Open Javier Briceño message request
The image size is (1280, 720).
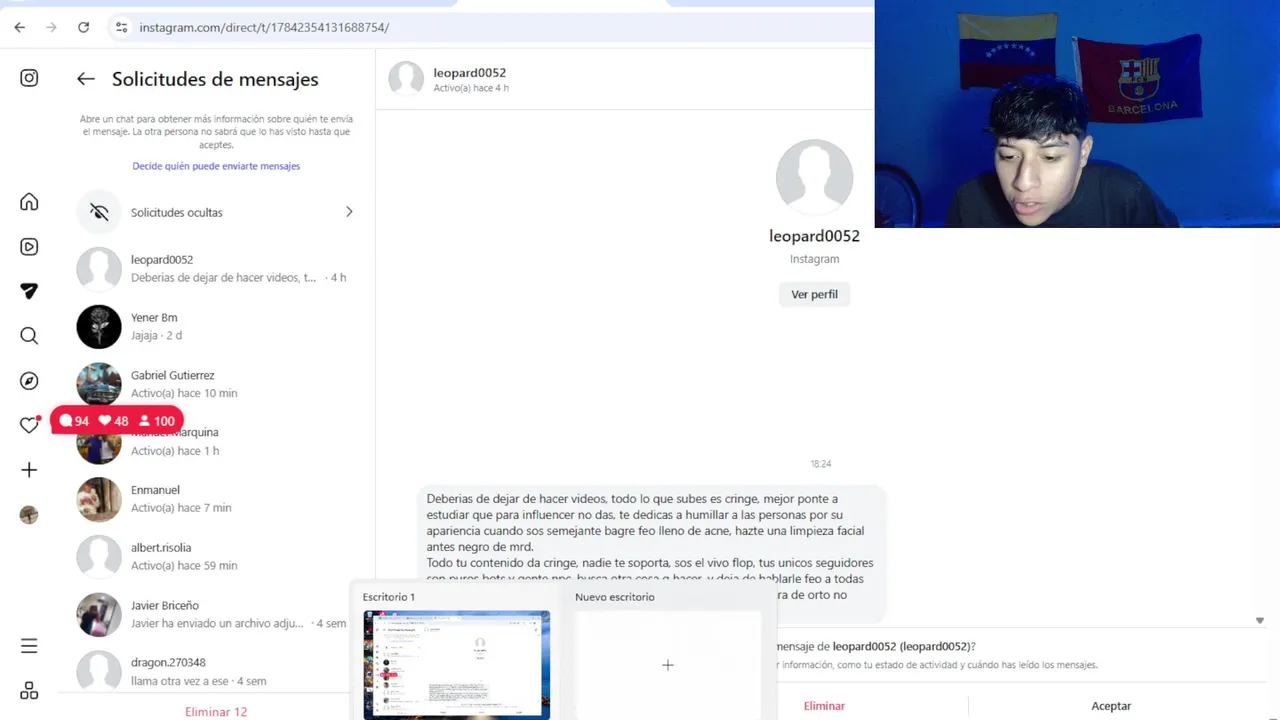(216, 614)
